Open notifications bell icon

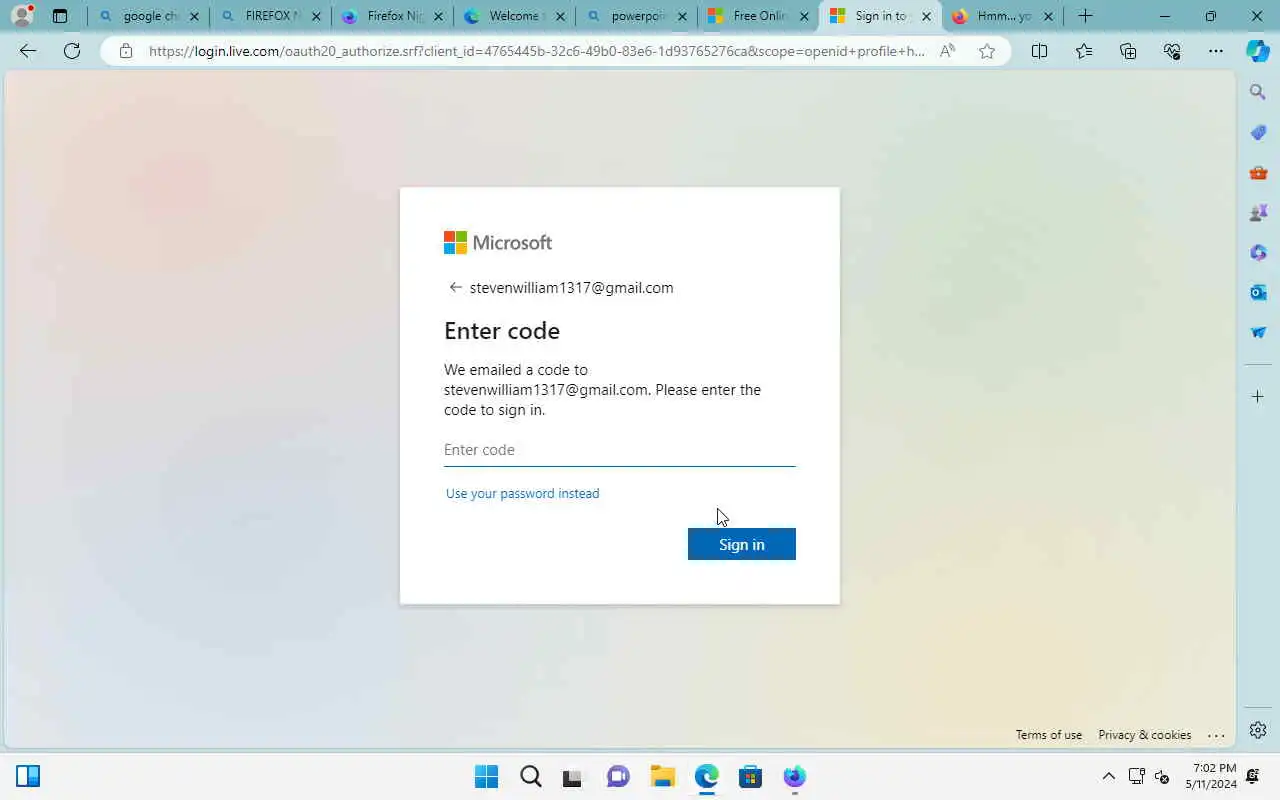[x=1253, y=776]
